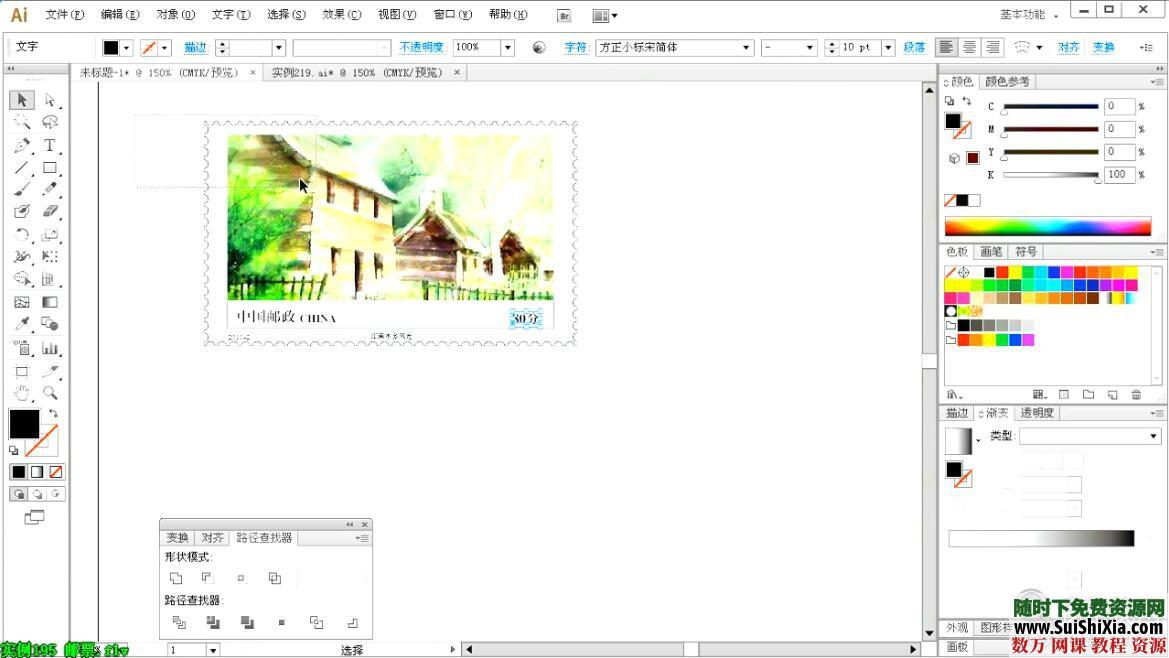The width and height of the screenshot is (1169, 658).
Task: Expand the opacity 100% dropdown
Action: click(508, 48)
